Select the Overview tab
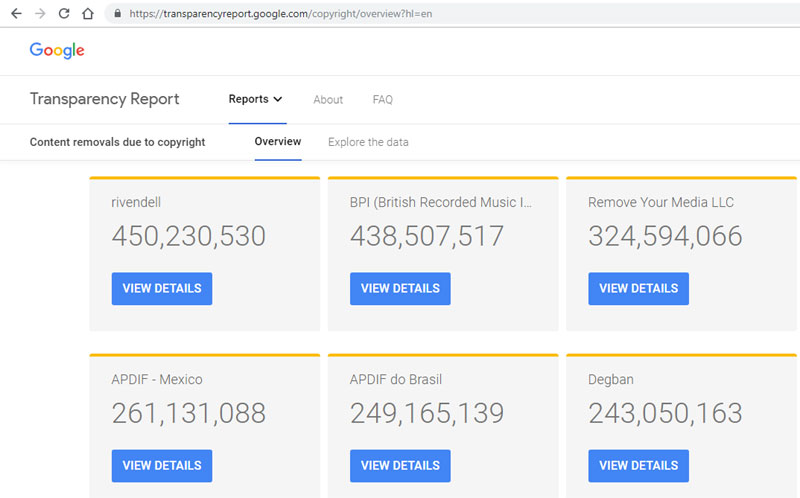Image resolution: width=800 pixels, height=498 pixels. [278, 141]
